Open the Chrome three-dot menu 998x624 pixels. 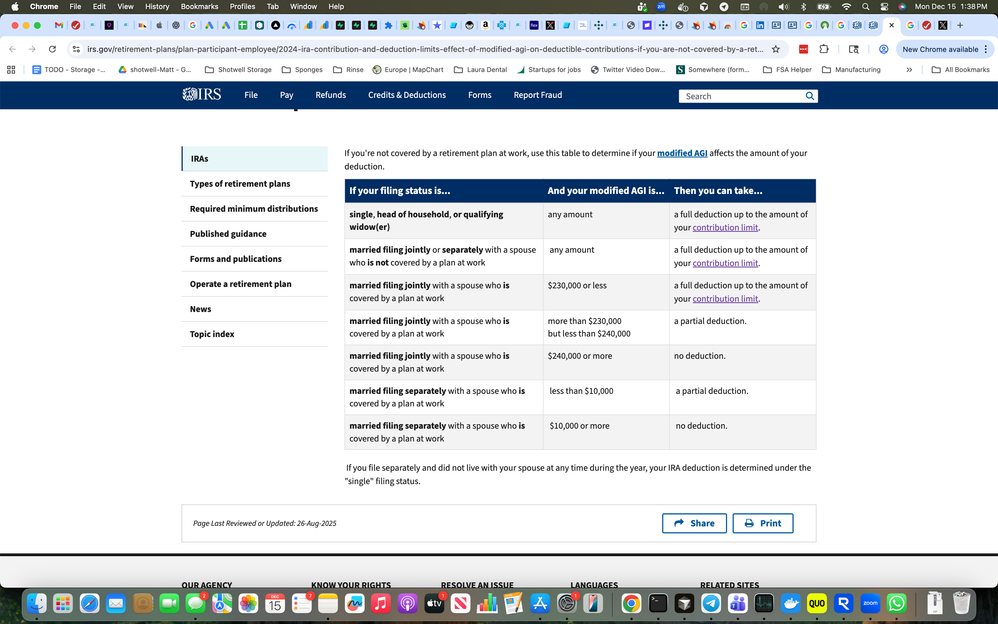click(x=985, y=48)
